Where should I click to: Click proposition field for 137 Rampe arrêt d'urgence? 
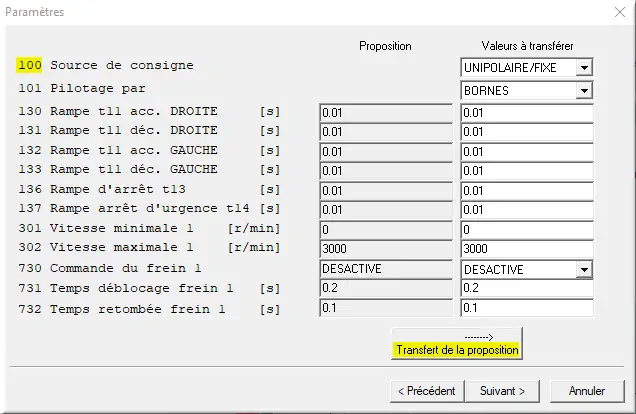[x=386, y=210]
